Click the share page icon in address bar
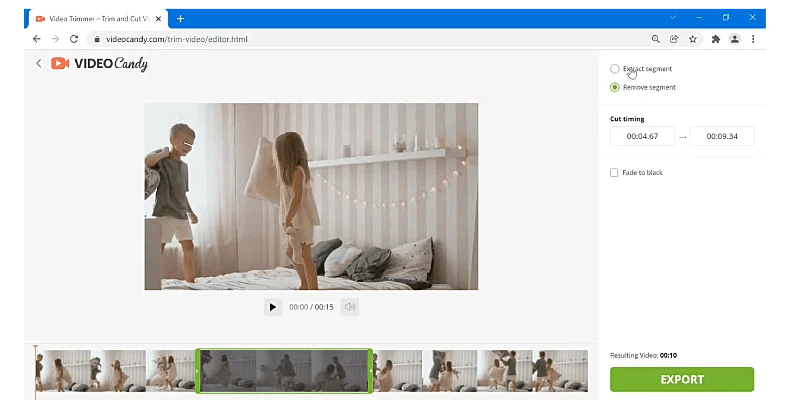The height and width of the screenshot is (400, 800). (x=674, y=39)
